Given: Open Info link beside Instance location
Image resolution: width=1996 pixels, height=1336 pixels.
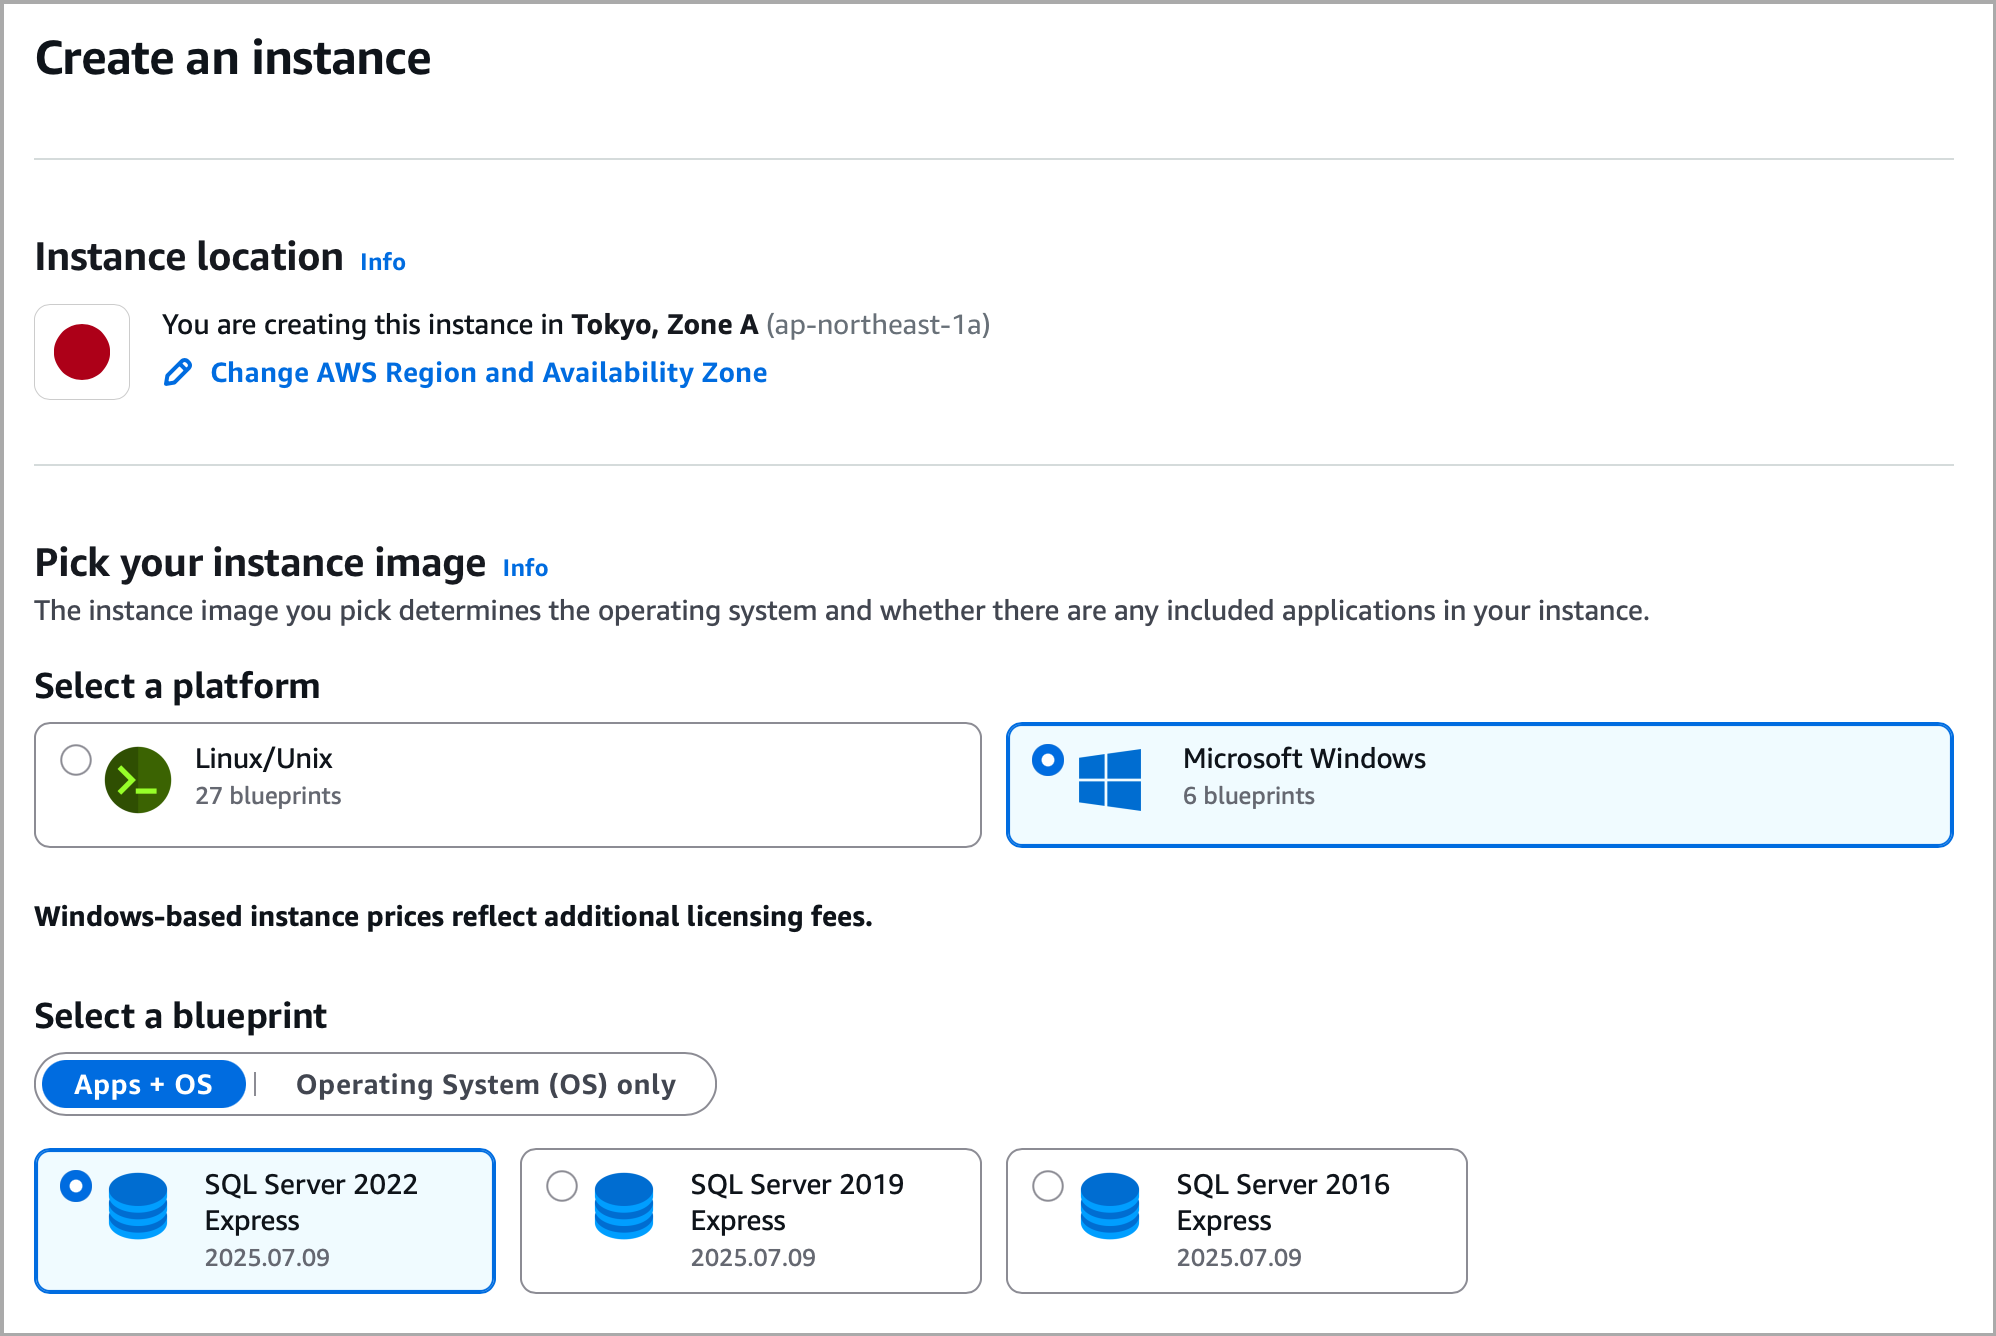Looking at the screenshot, I should click(x=383, y=262).
